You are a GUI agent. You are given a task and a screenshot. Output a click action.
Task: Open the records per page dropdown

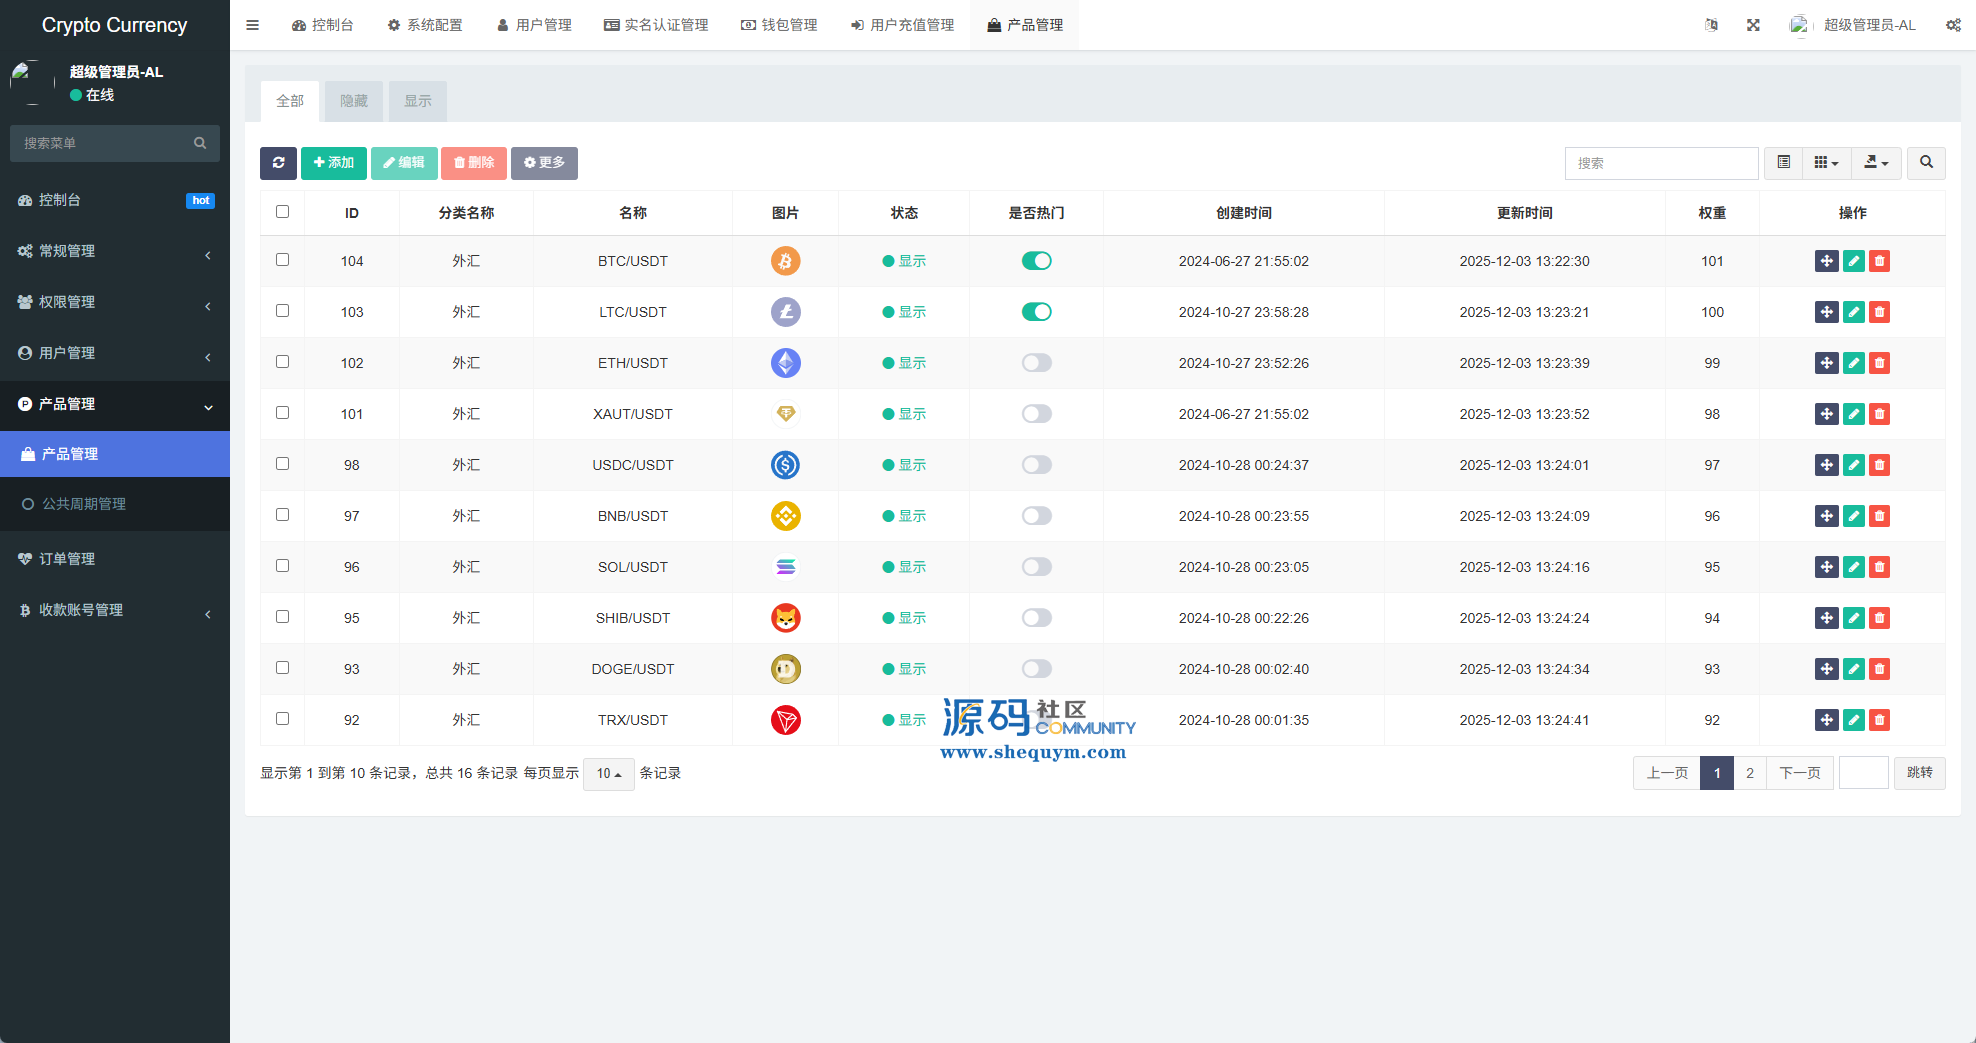click(x=608, y=774)
